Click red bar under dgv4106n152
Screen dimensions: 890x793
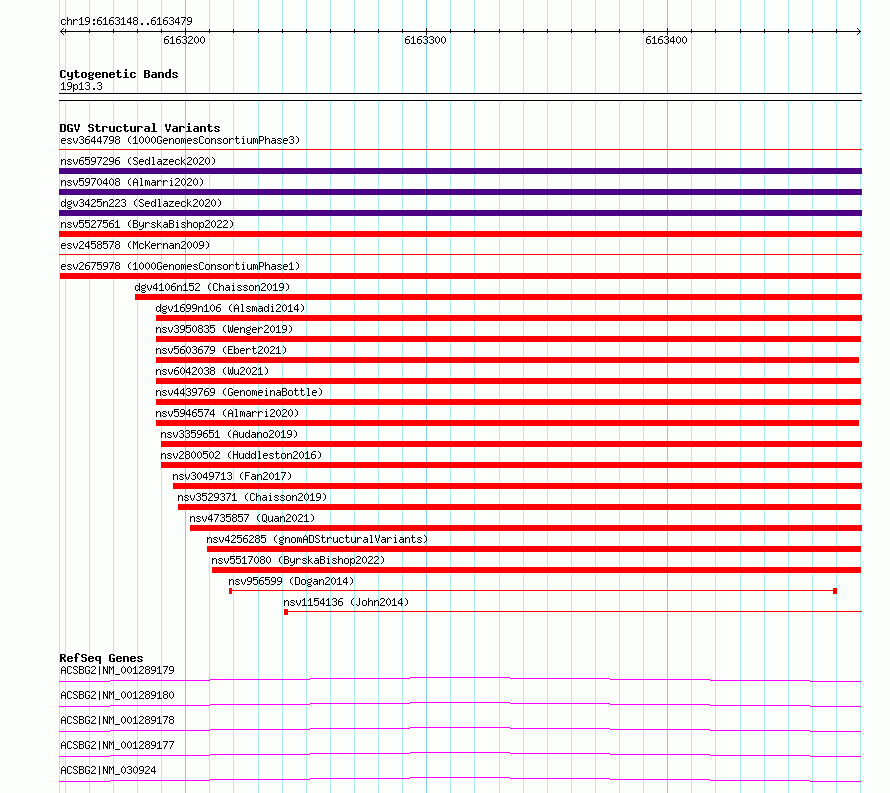tap(498, 297)
